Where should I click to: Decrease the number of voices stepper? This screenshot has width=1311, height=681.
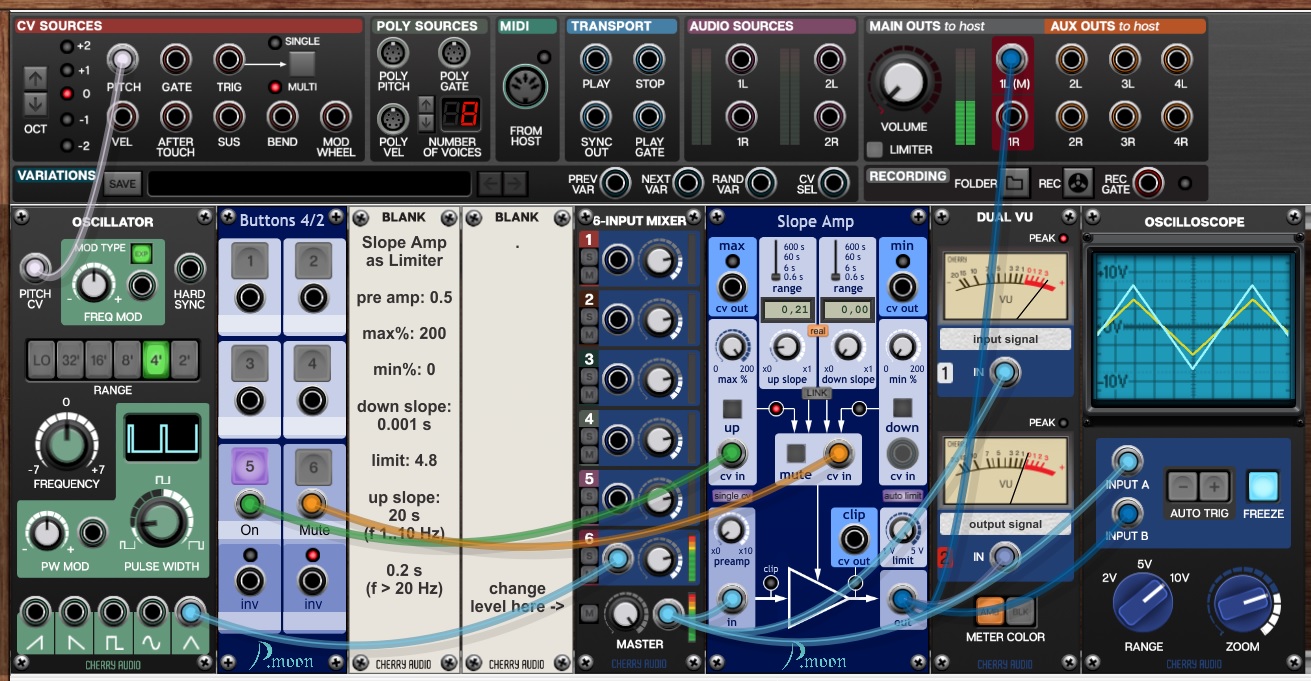pos(425,122)
